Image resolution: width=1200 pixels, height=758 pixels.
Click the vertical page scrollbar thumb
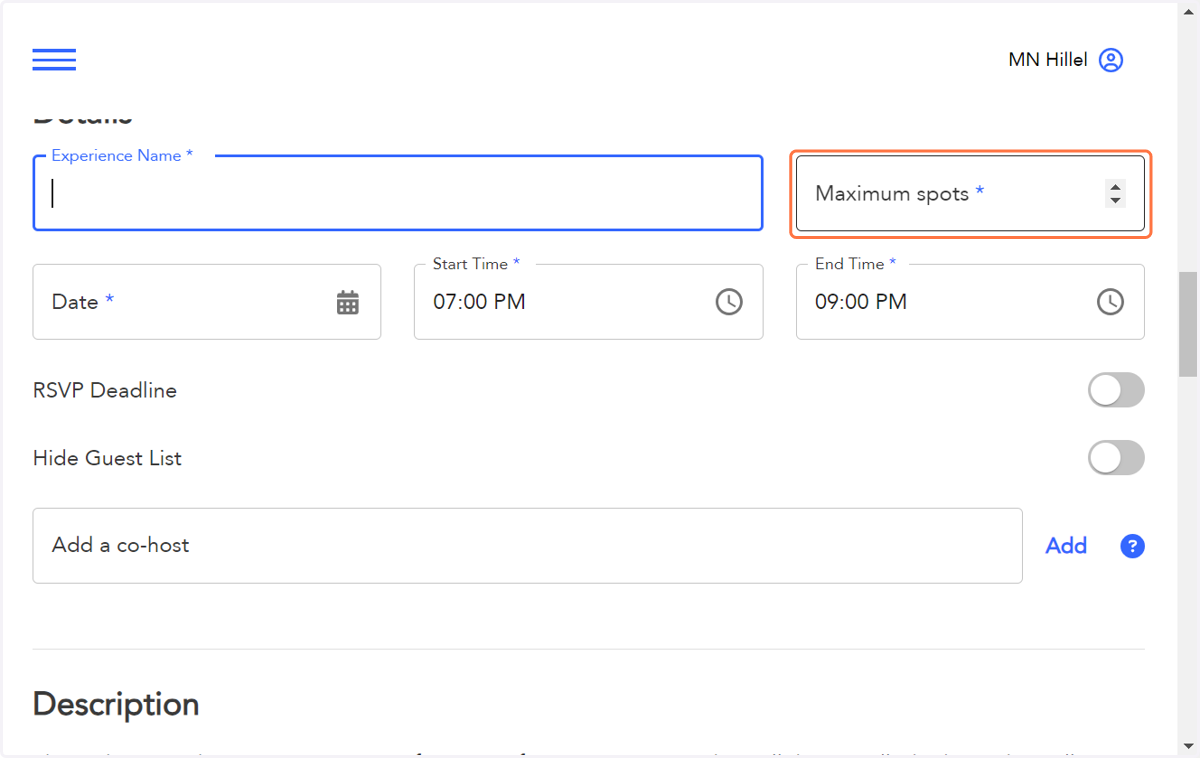pos(1188,323)
